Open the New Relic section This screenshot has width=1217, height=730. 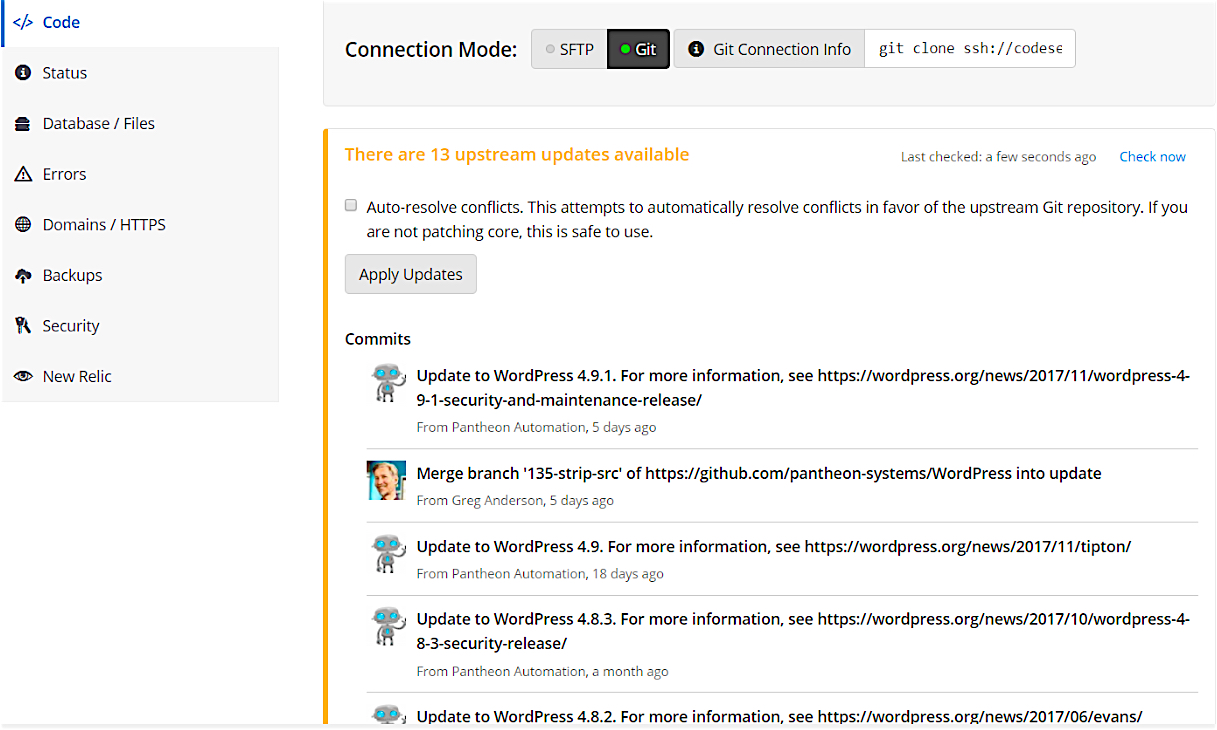point(141,376)
